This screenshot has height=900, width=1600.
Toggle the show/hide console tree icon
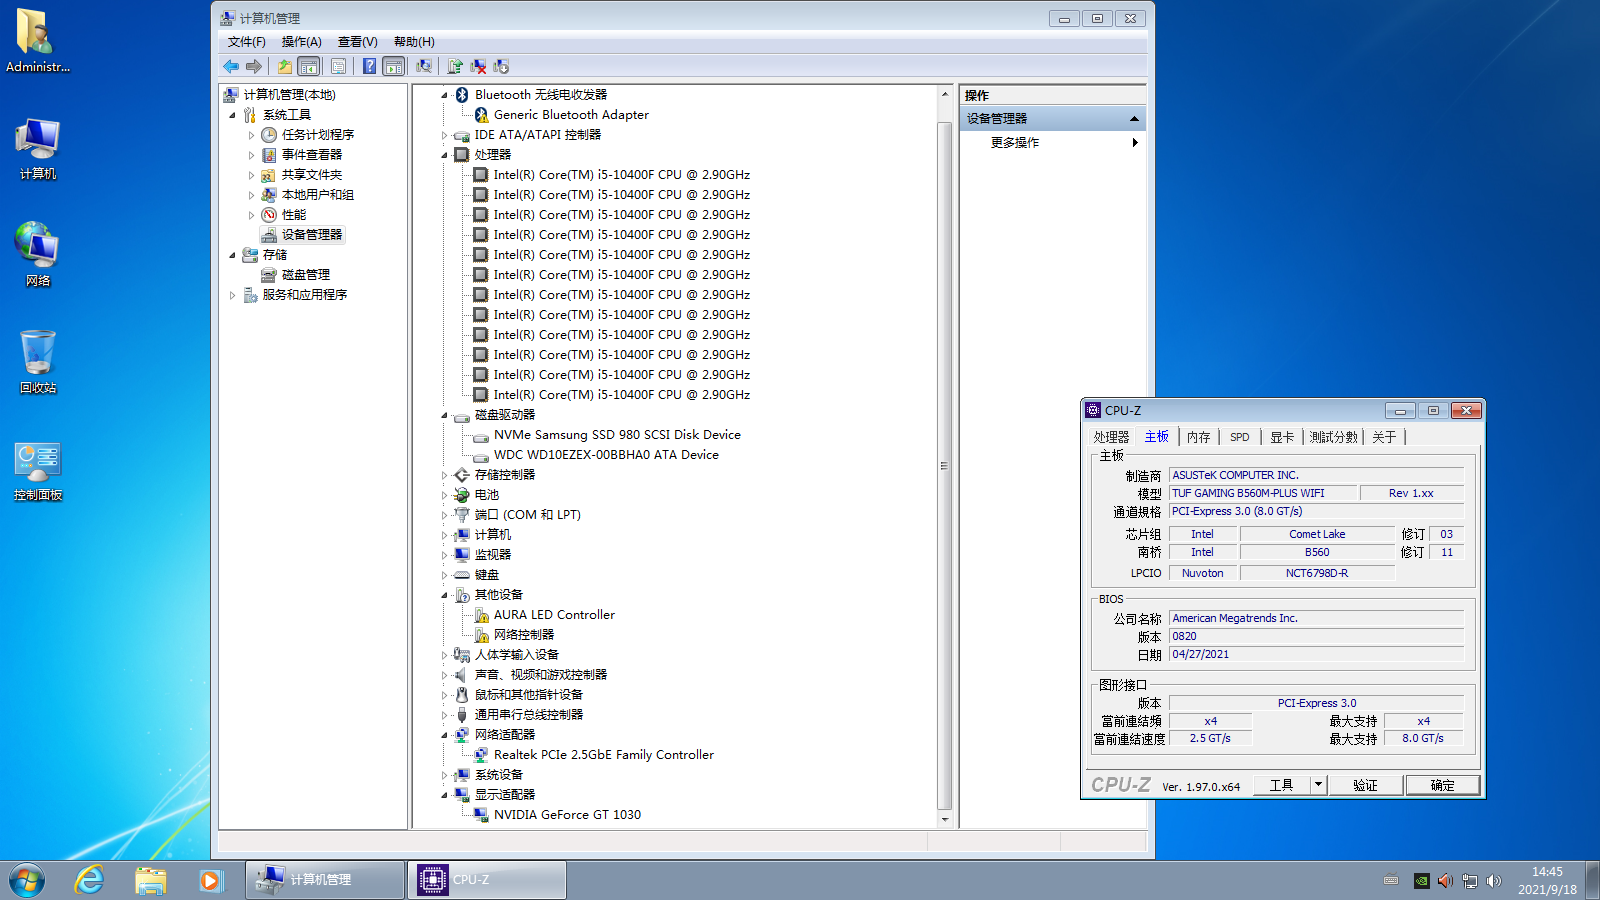tap(309, 66)
